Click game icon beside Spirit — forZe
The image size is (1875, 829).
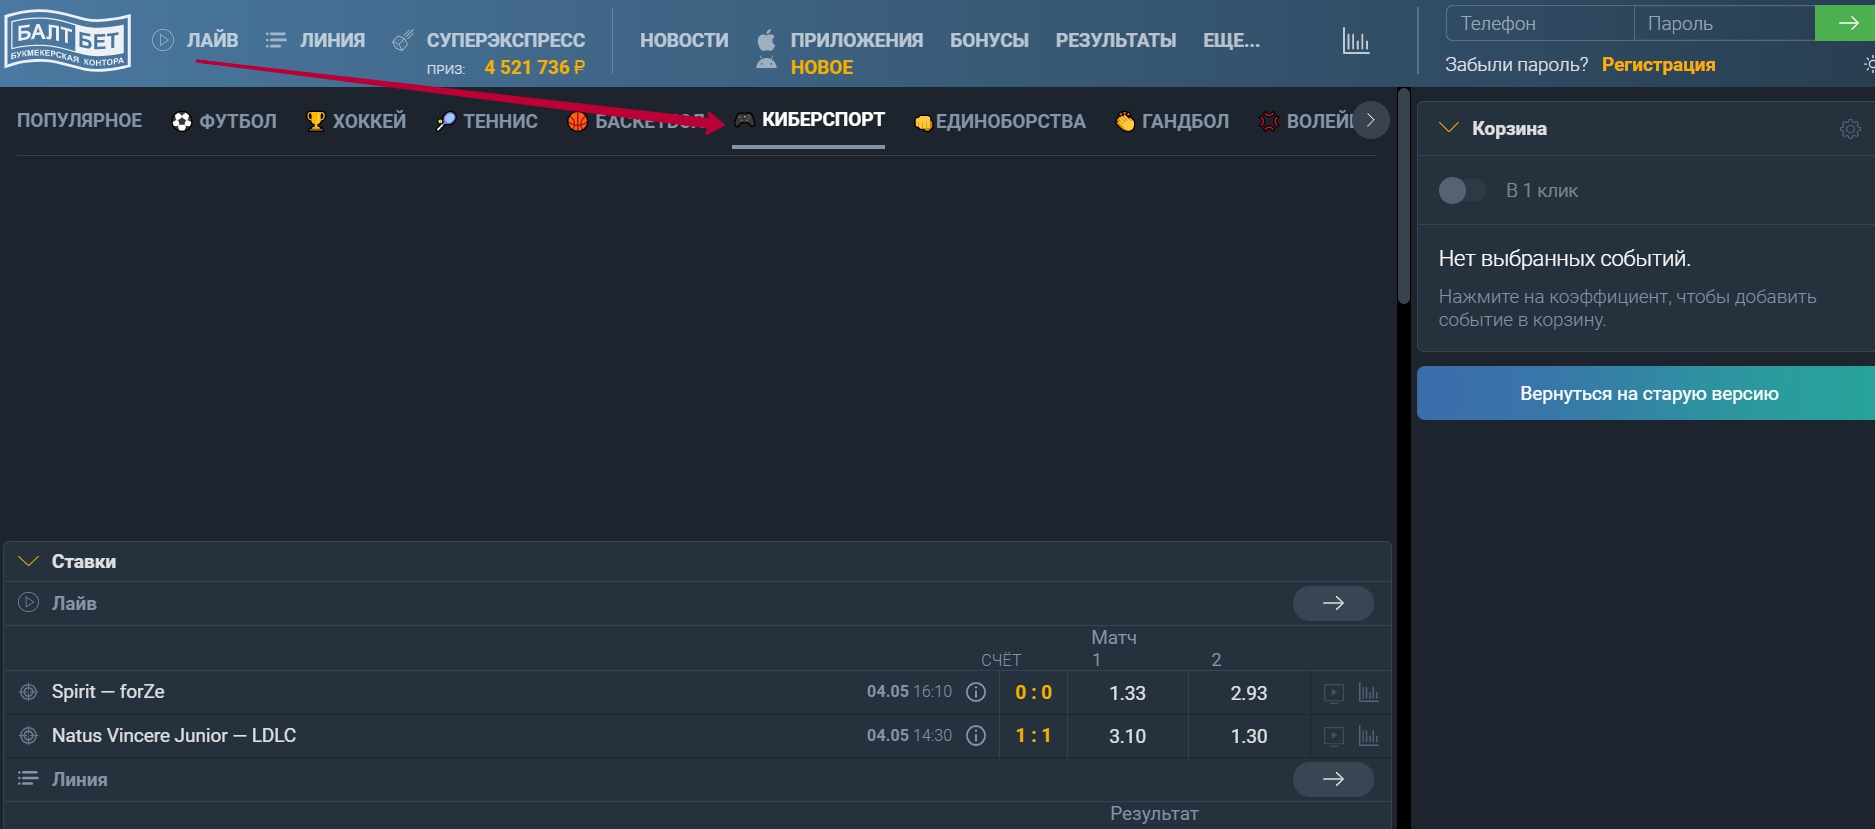(x=29, y=692)
